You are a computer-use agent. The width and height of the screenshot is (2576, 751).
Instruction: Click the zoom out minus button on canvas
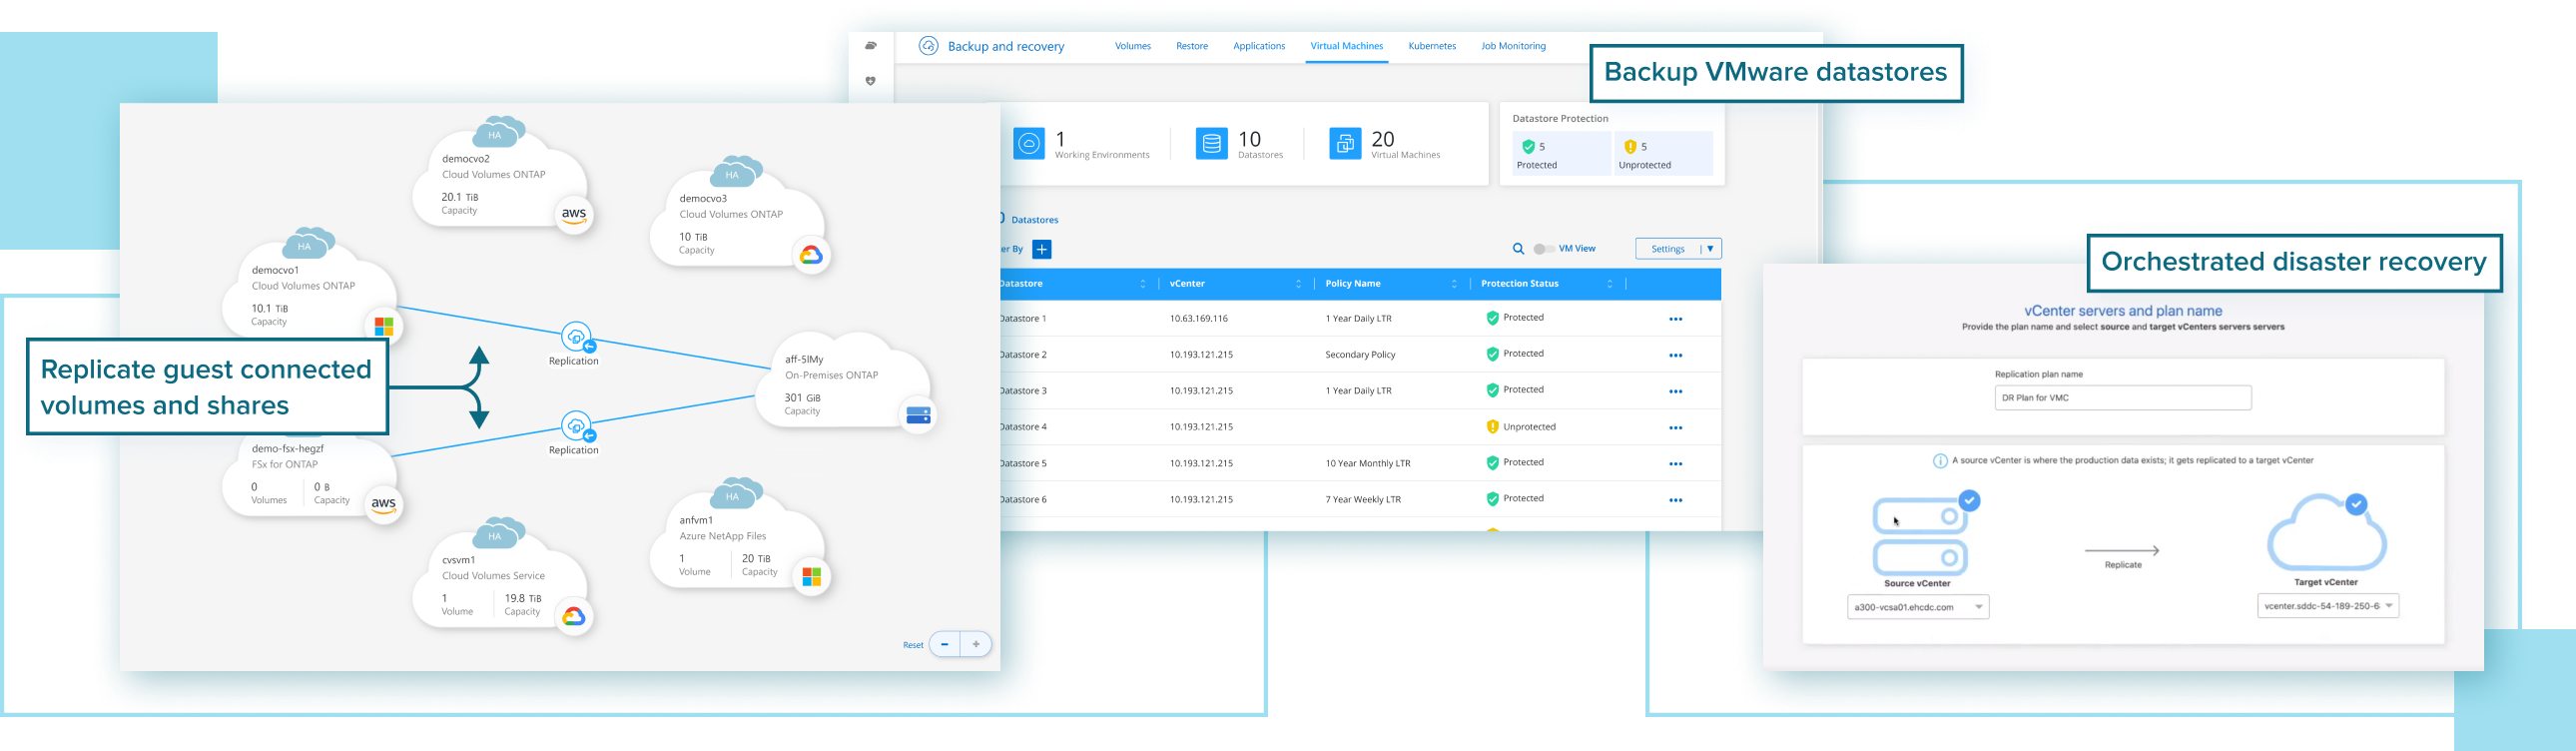click(945, 645)
